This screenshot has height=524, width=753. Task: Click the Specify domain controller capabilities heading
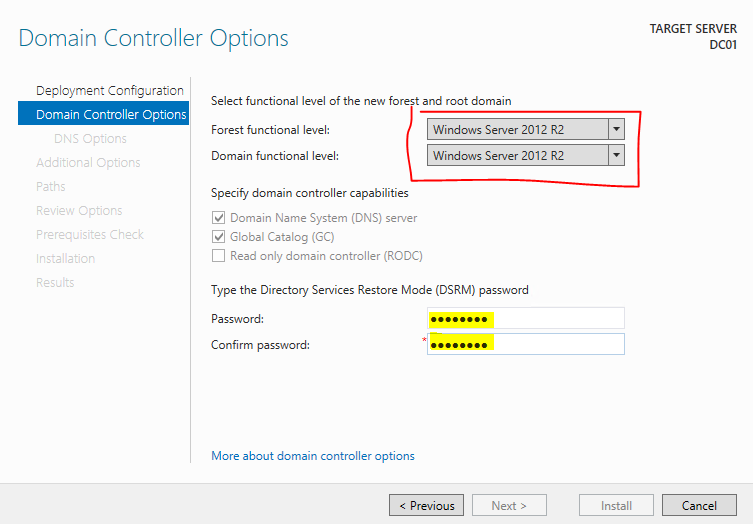(310, 193)
